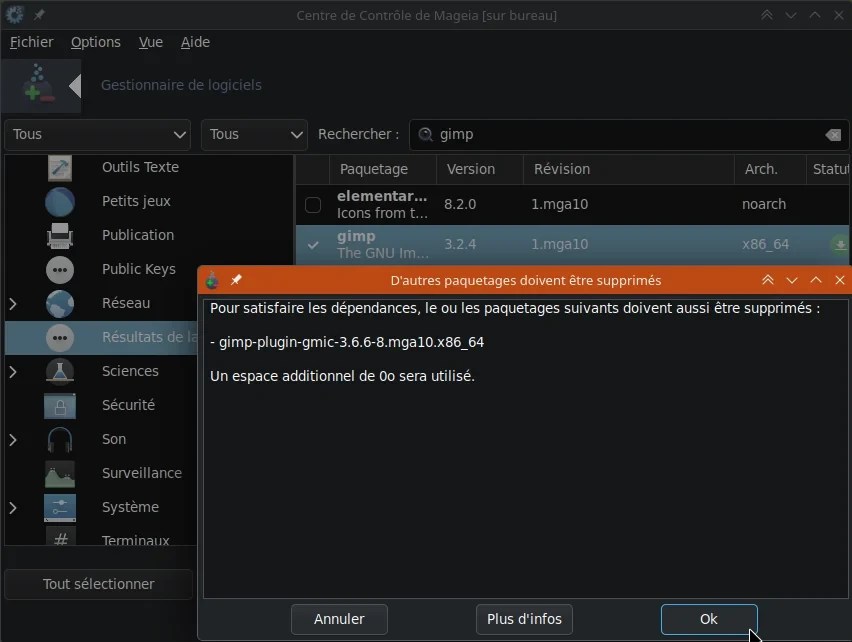
Task: Click the Petits jeux category icon
Action: (x=60, y=202)
